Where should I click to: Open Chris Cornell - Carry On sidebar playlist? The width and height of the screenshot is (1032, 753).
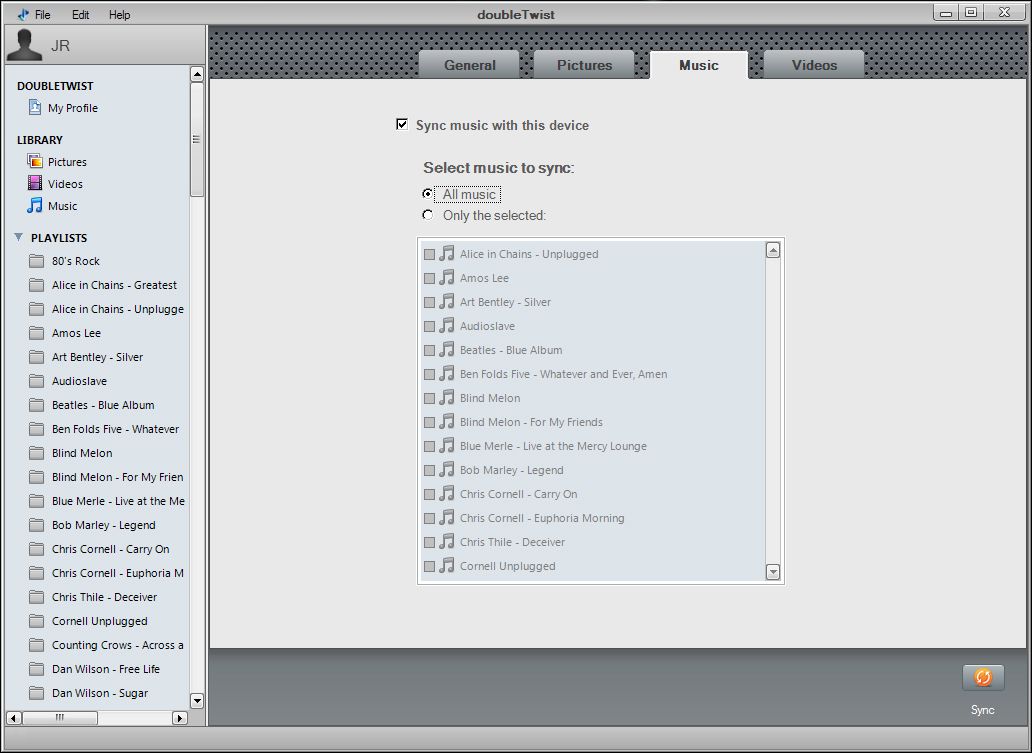click(x=111, y=549)
